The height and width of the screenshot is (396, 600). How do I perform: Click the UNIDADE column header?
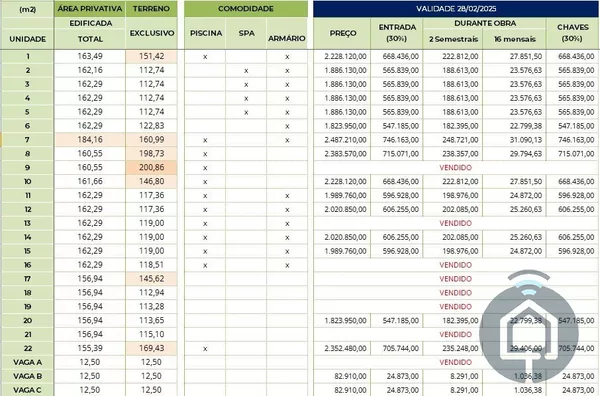27,39
